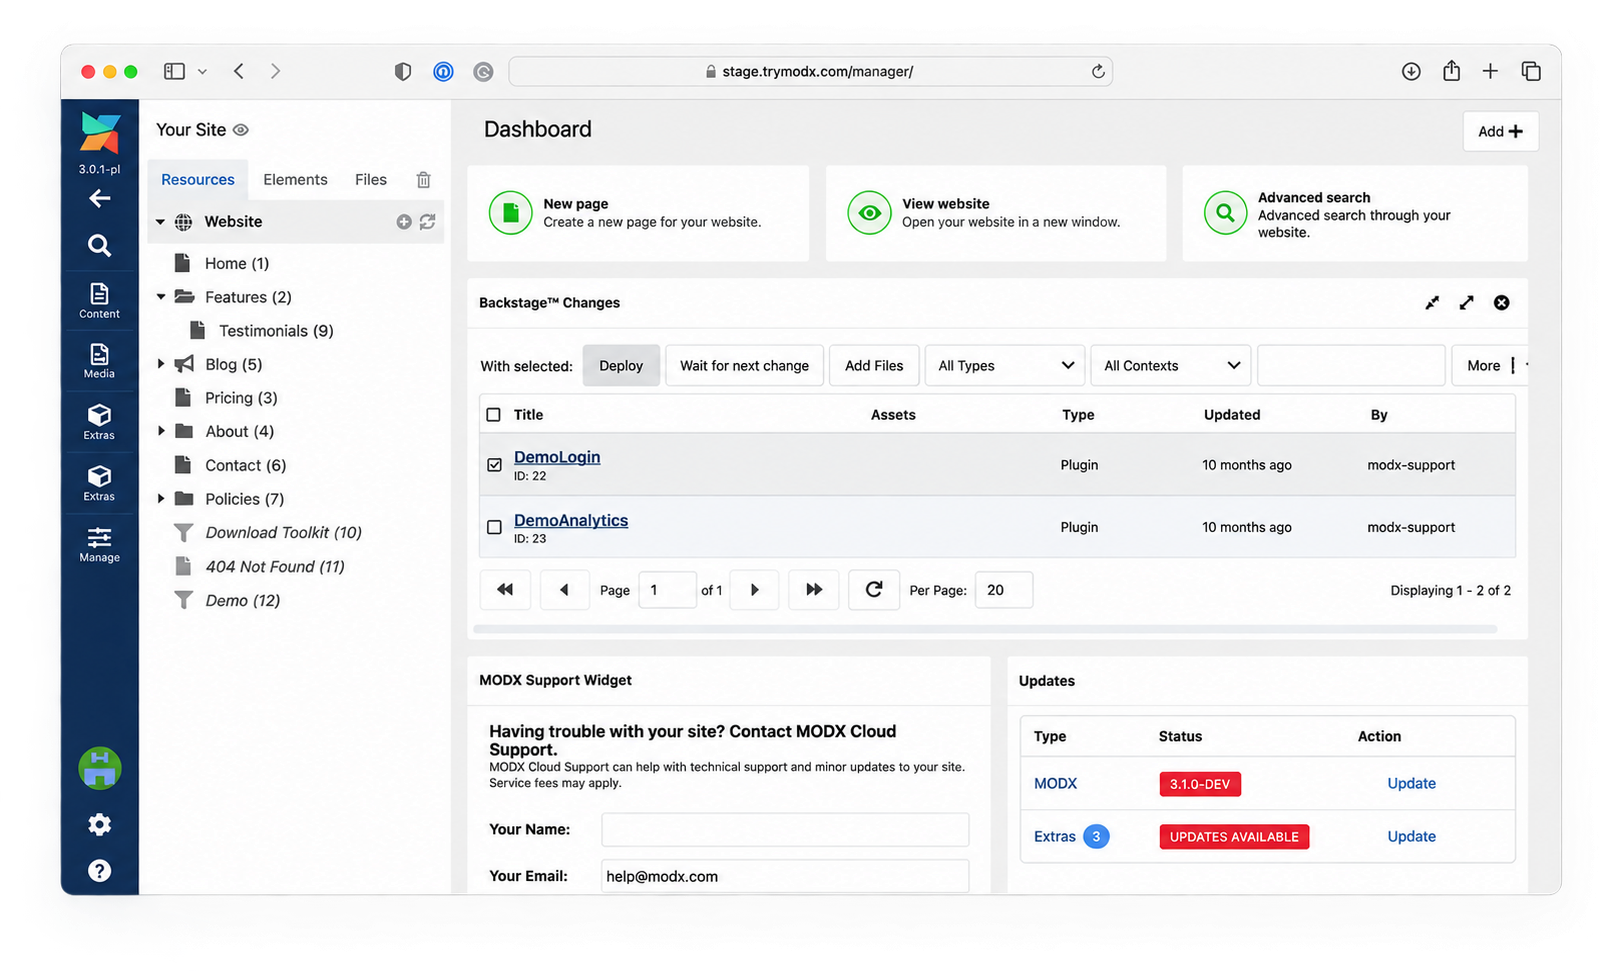Click the back arrow under the version number
The height and width of the screenshot is (971, 1620).
pos(99,198)
